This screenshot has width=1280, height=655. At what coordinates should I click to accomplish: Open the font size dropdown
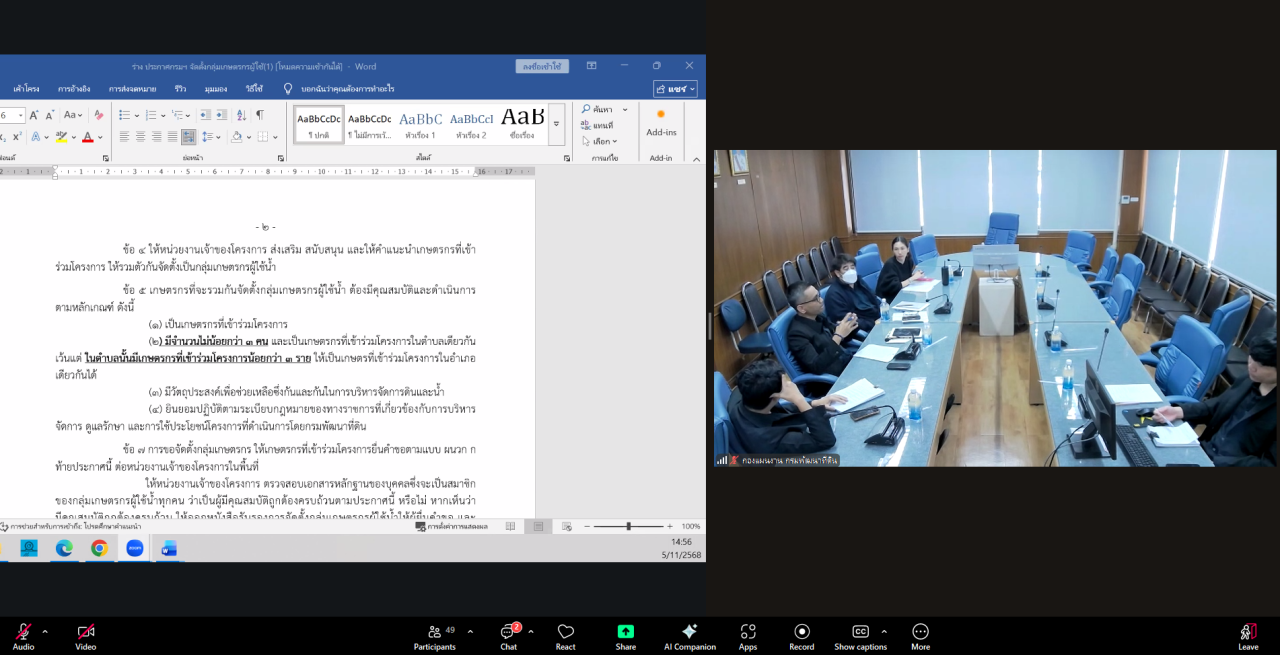tap(21, 115)
